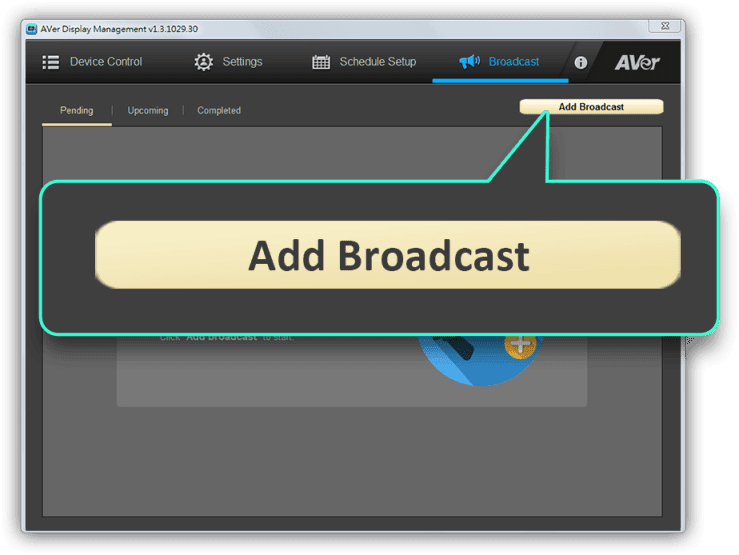
Task: Click the Broadcast megaphone icon
Action: point(469,61)
